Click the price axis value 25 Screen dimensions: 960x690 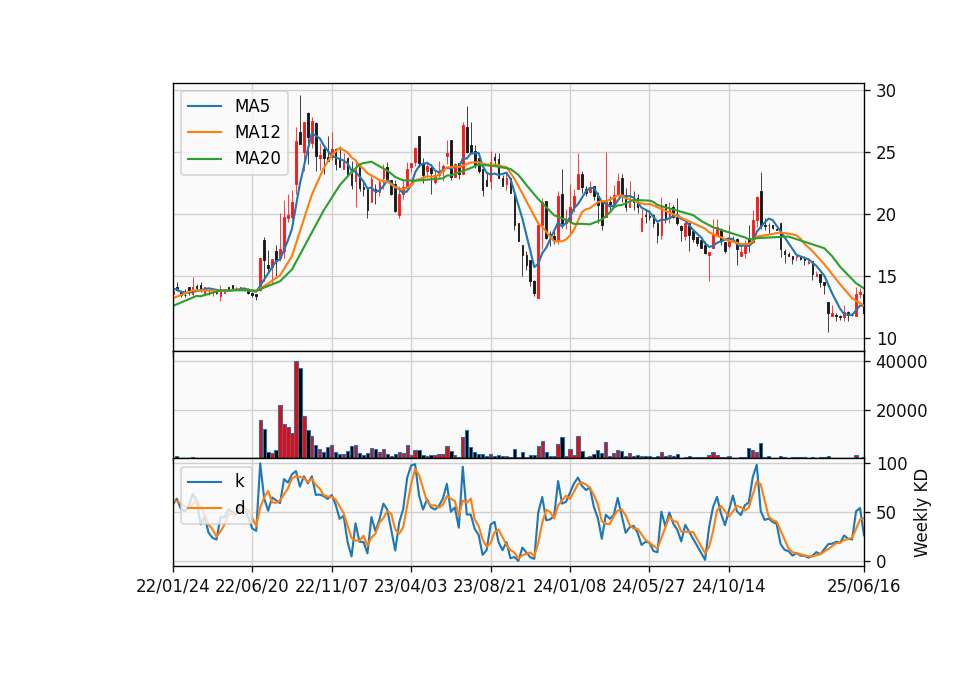pyautogui.click(x=885, y=153)
